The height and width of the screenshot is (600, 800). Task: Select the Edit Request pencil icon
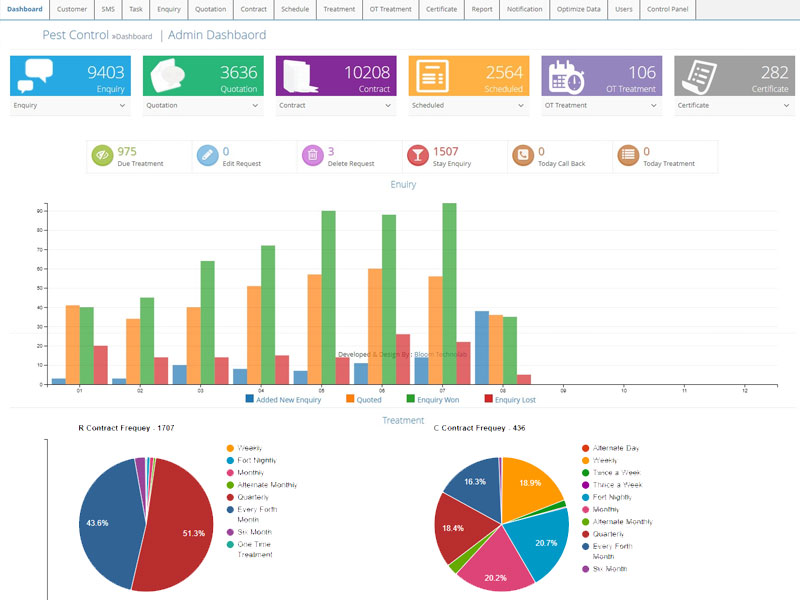pyautogui.click(x=206, y=156)
